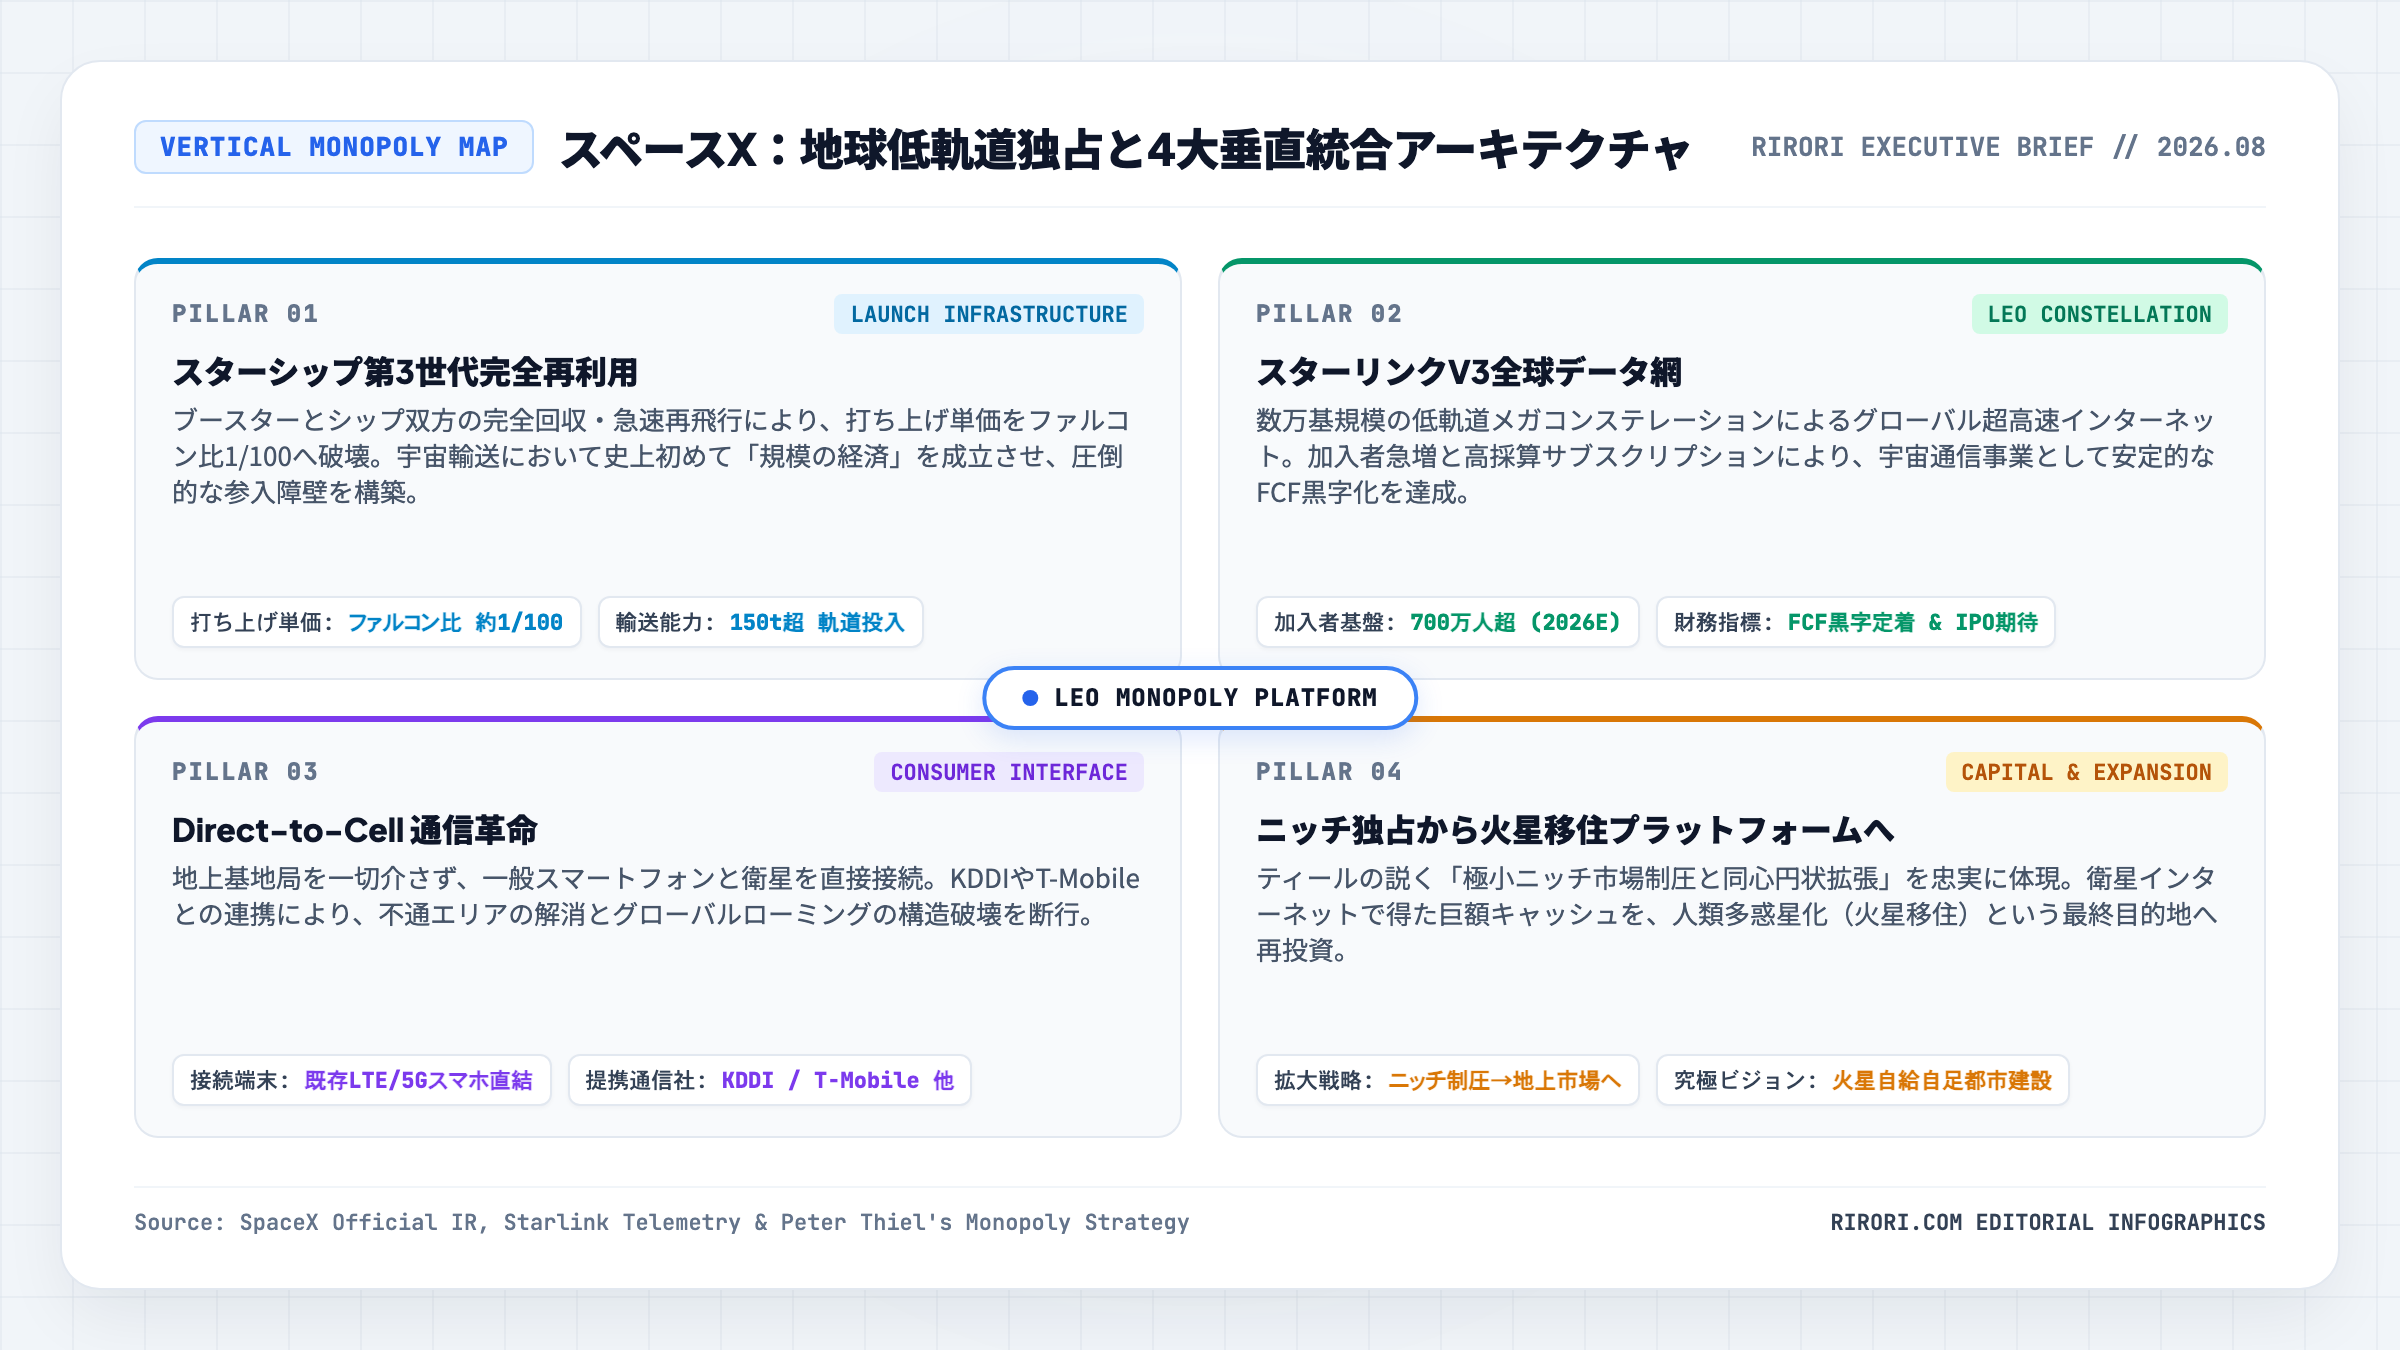Click the Source: SpaceX Official IR footer text
The height and width of the screenshot is (1350, 2400).
coord(662,1222)
